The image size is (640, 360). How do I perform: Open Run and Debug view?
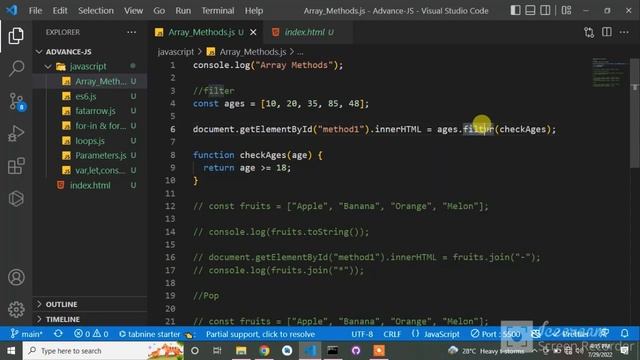click(16, 133)
